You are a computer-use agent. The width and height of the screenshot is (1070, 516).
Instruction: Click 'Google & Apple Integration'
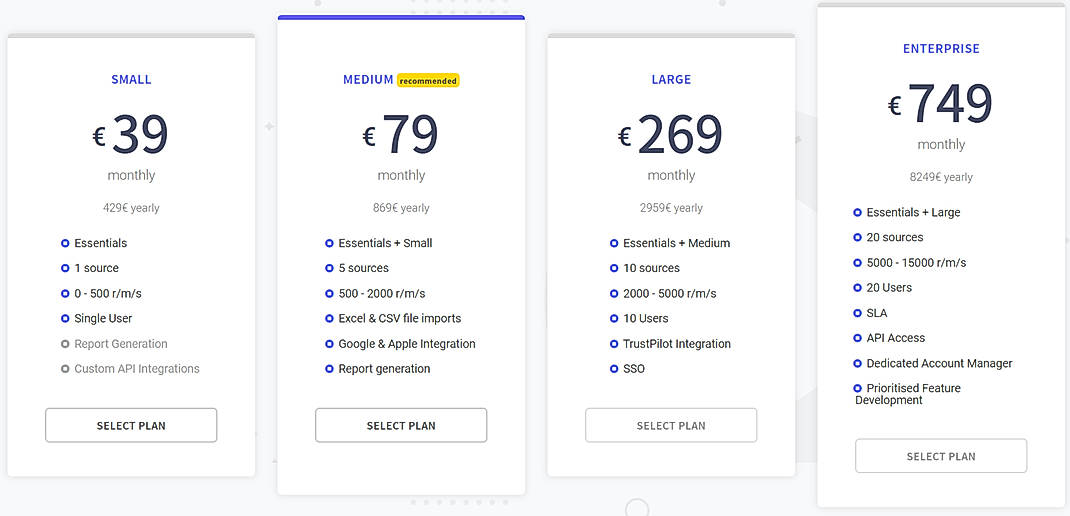click(x=407, y=344)
